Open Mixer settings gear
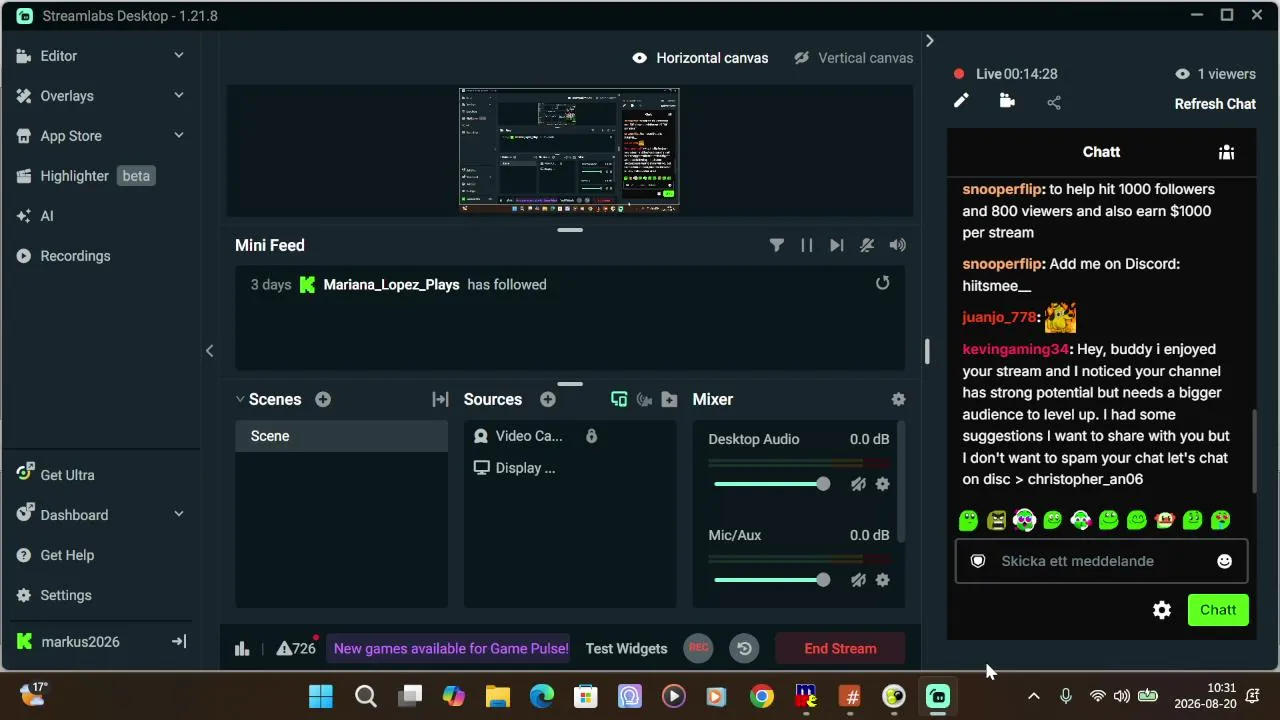 pyautogui.click(x=898, y=399)
